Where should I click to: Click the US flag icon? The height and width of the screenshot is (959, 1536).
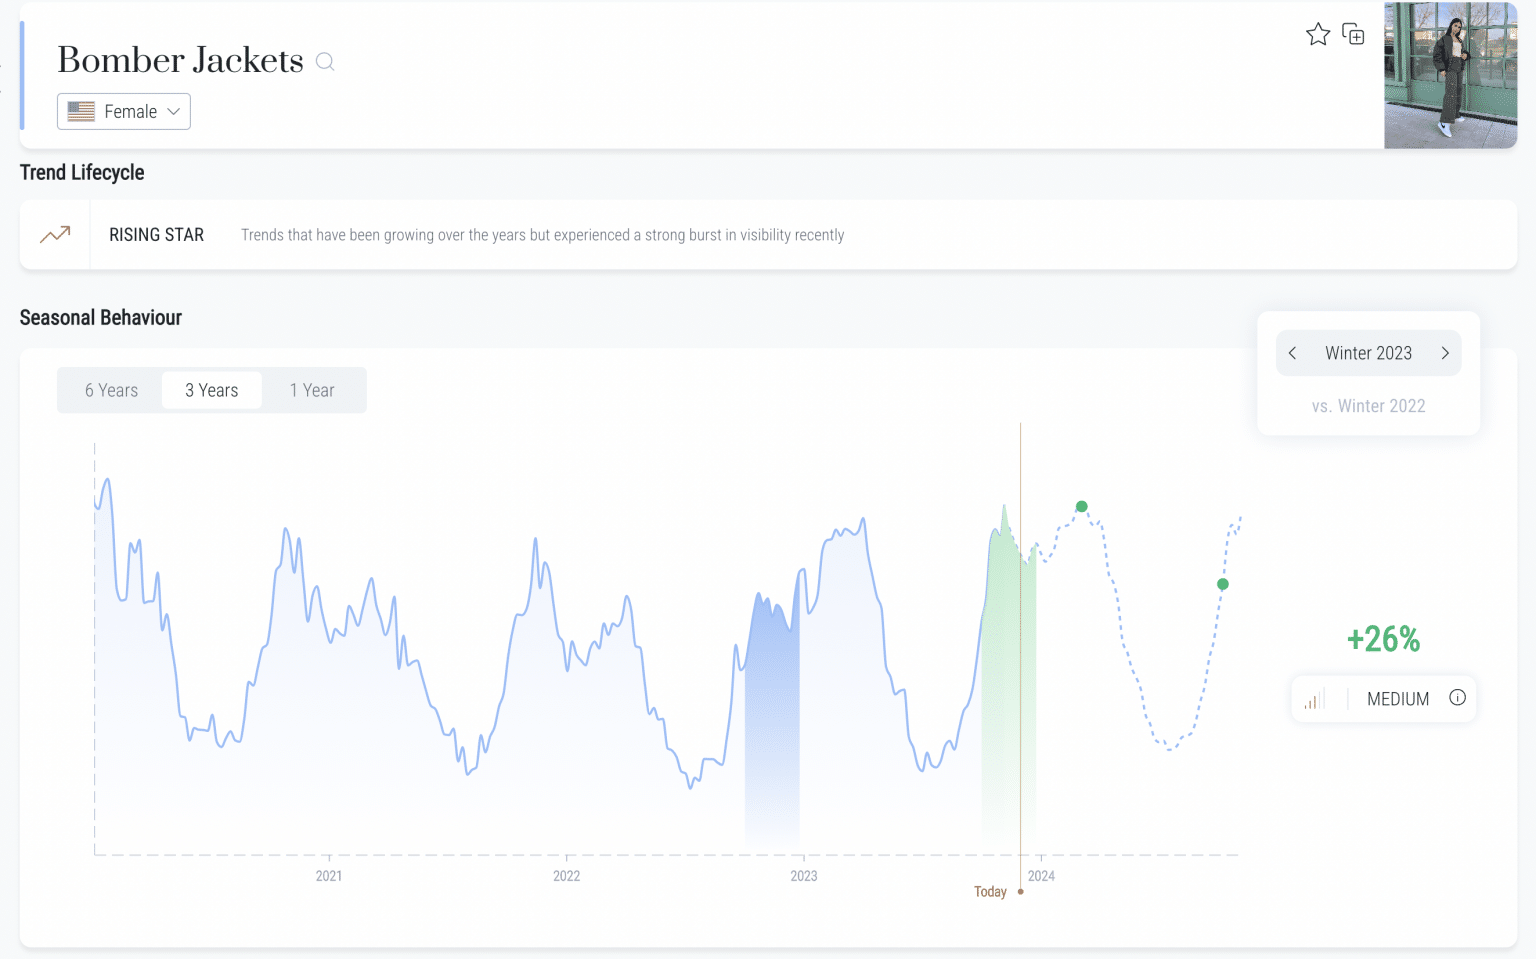click(x=81, y=112)
